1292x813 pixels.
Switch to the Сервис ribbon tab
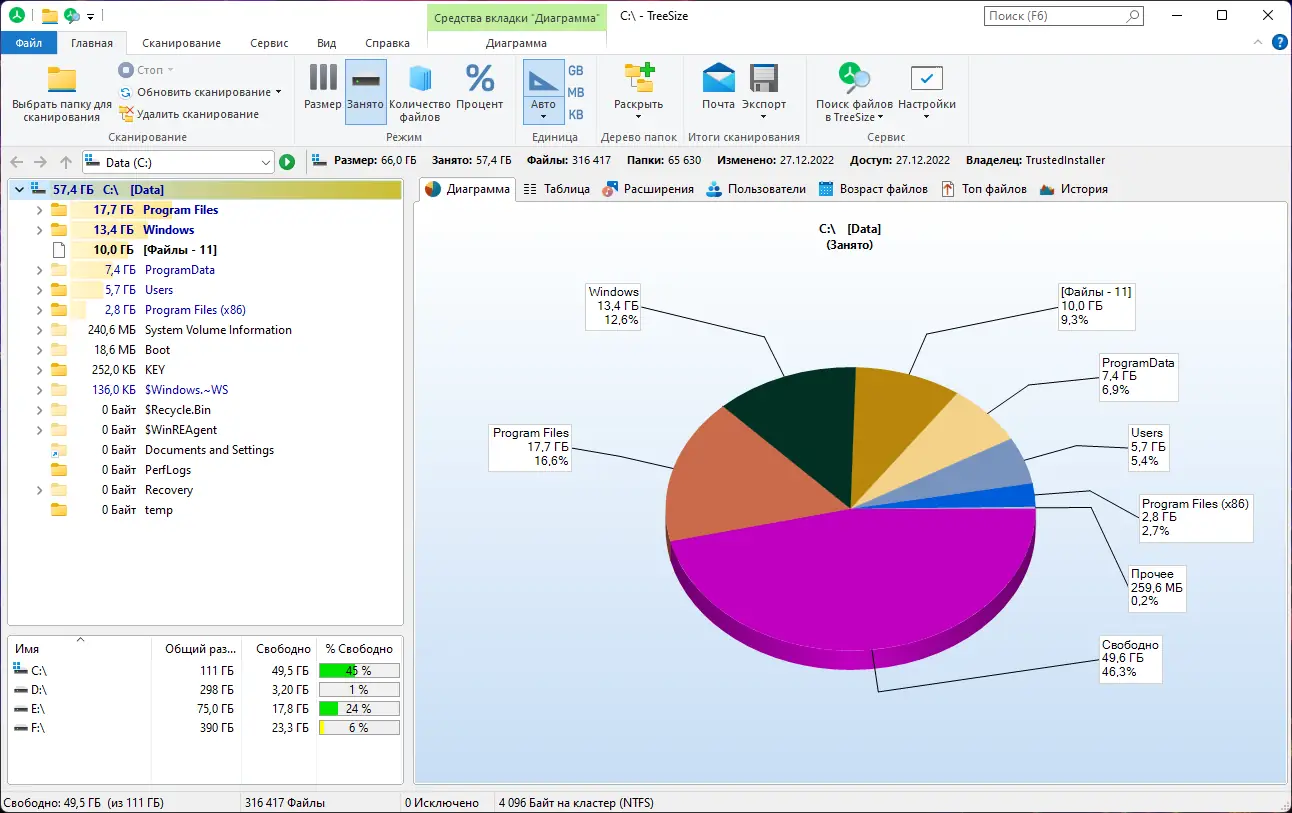coord(269,43)
